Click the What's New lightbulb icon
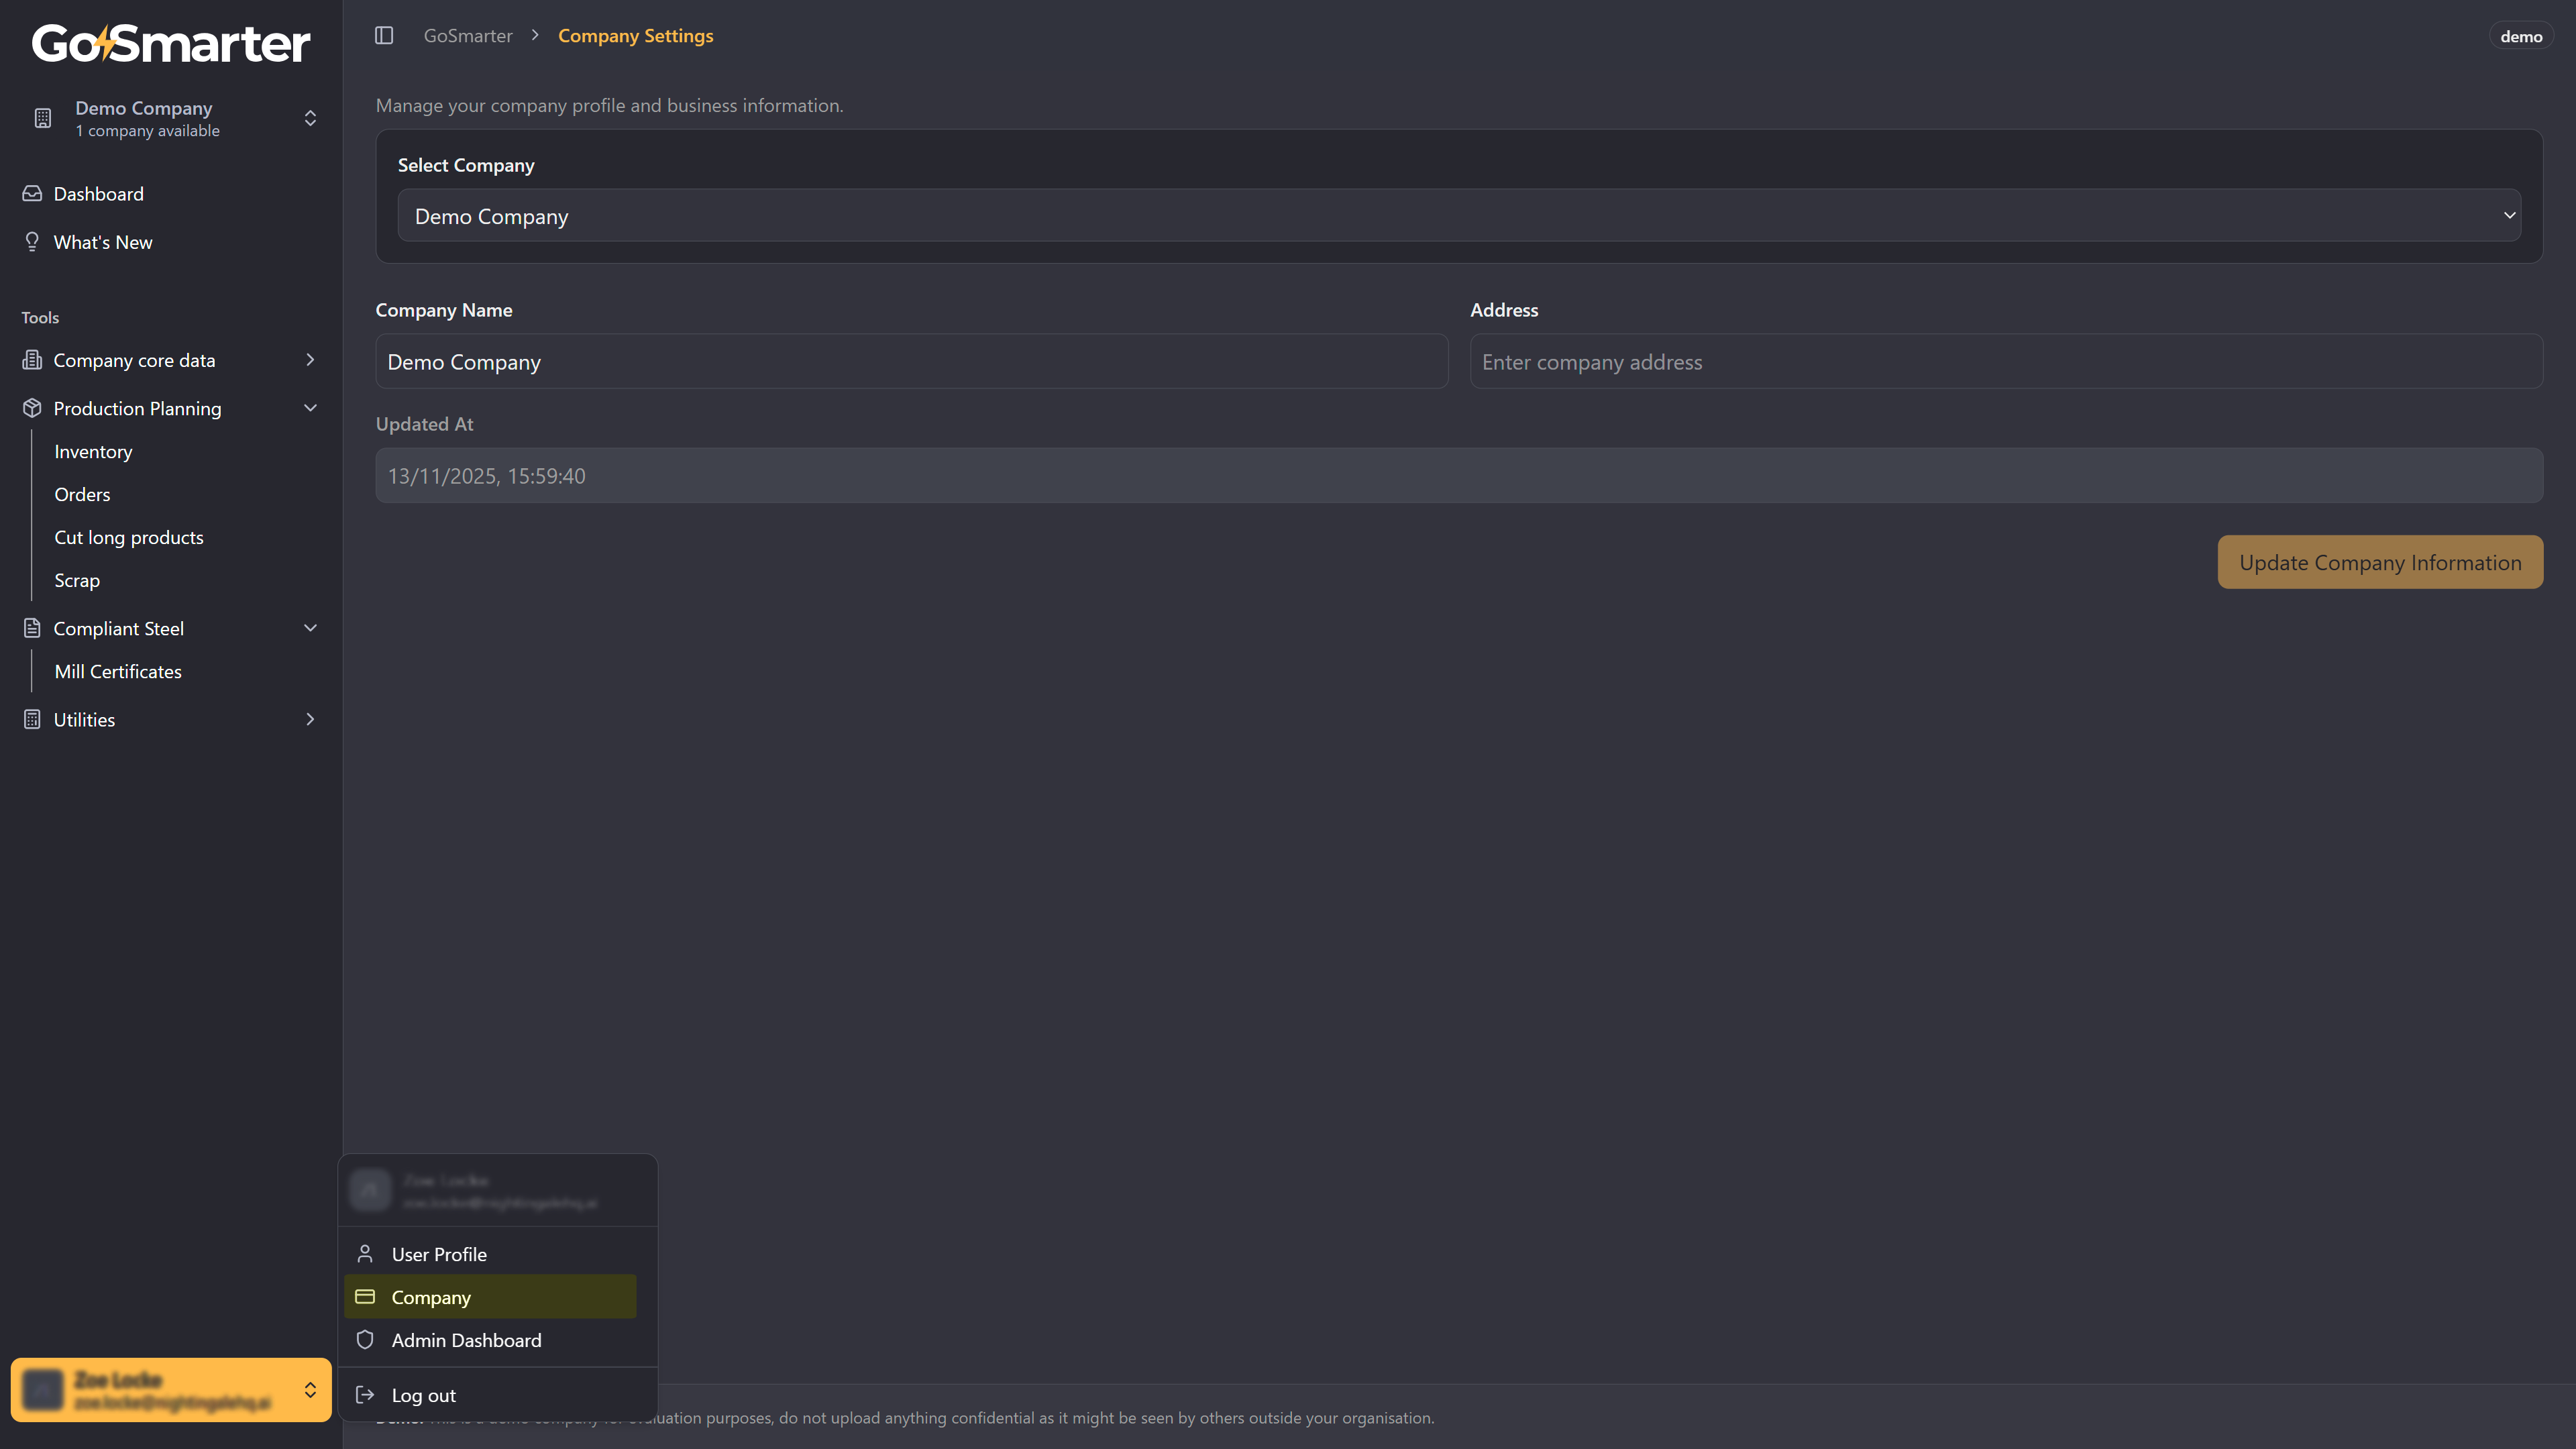The image size is (2576, 1449). [32, 242]
